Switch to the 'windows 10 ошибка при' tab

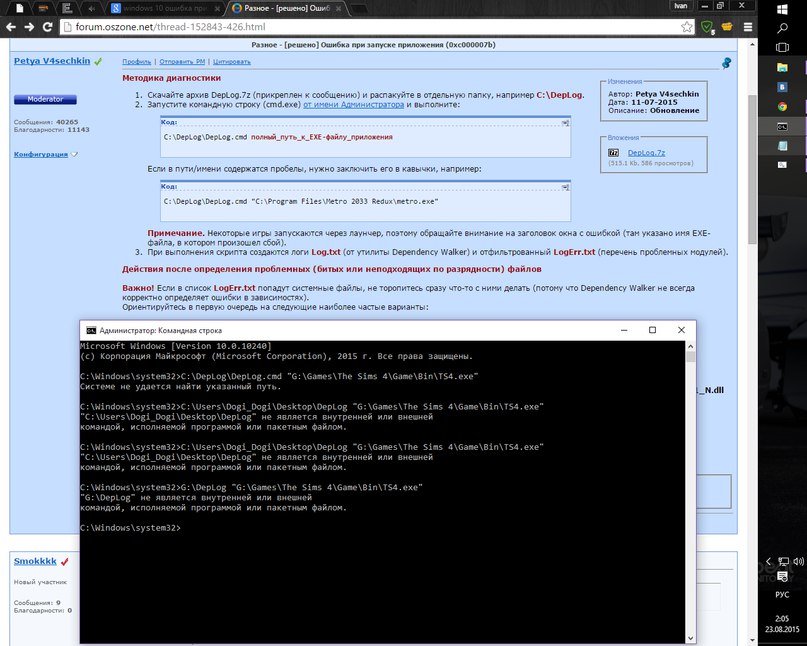pyautogui.click(x=157, y=7)
